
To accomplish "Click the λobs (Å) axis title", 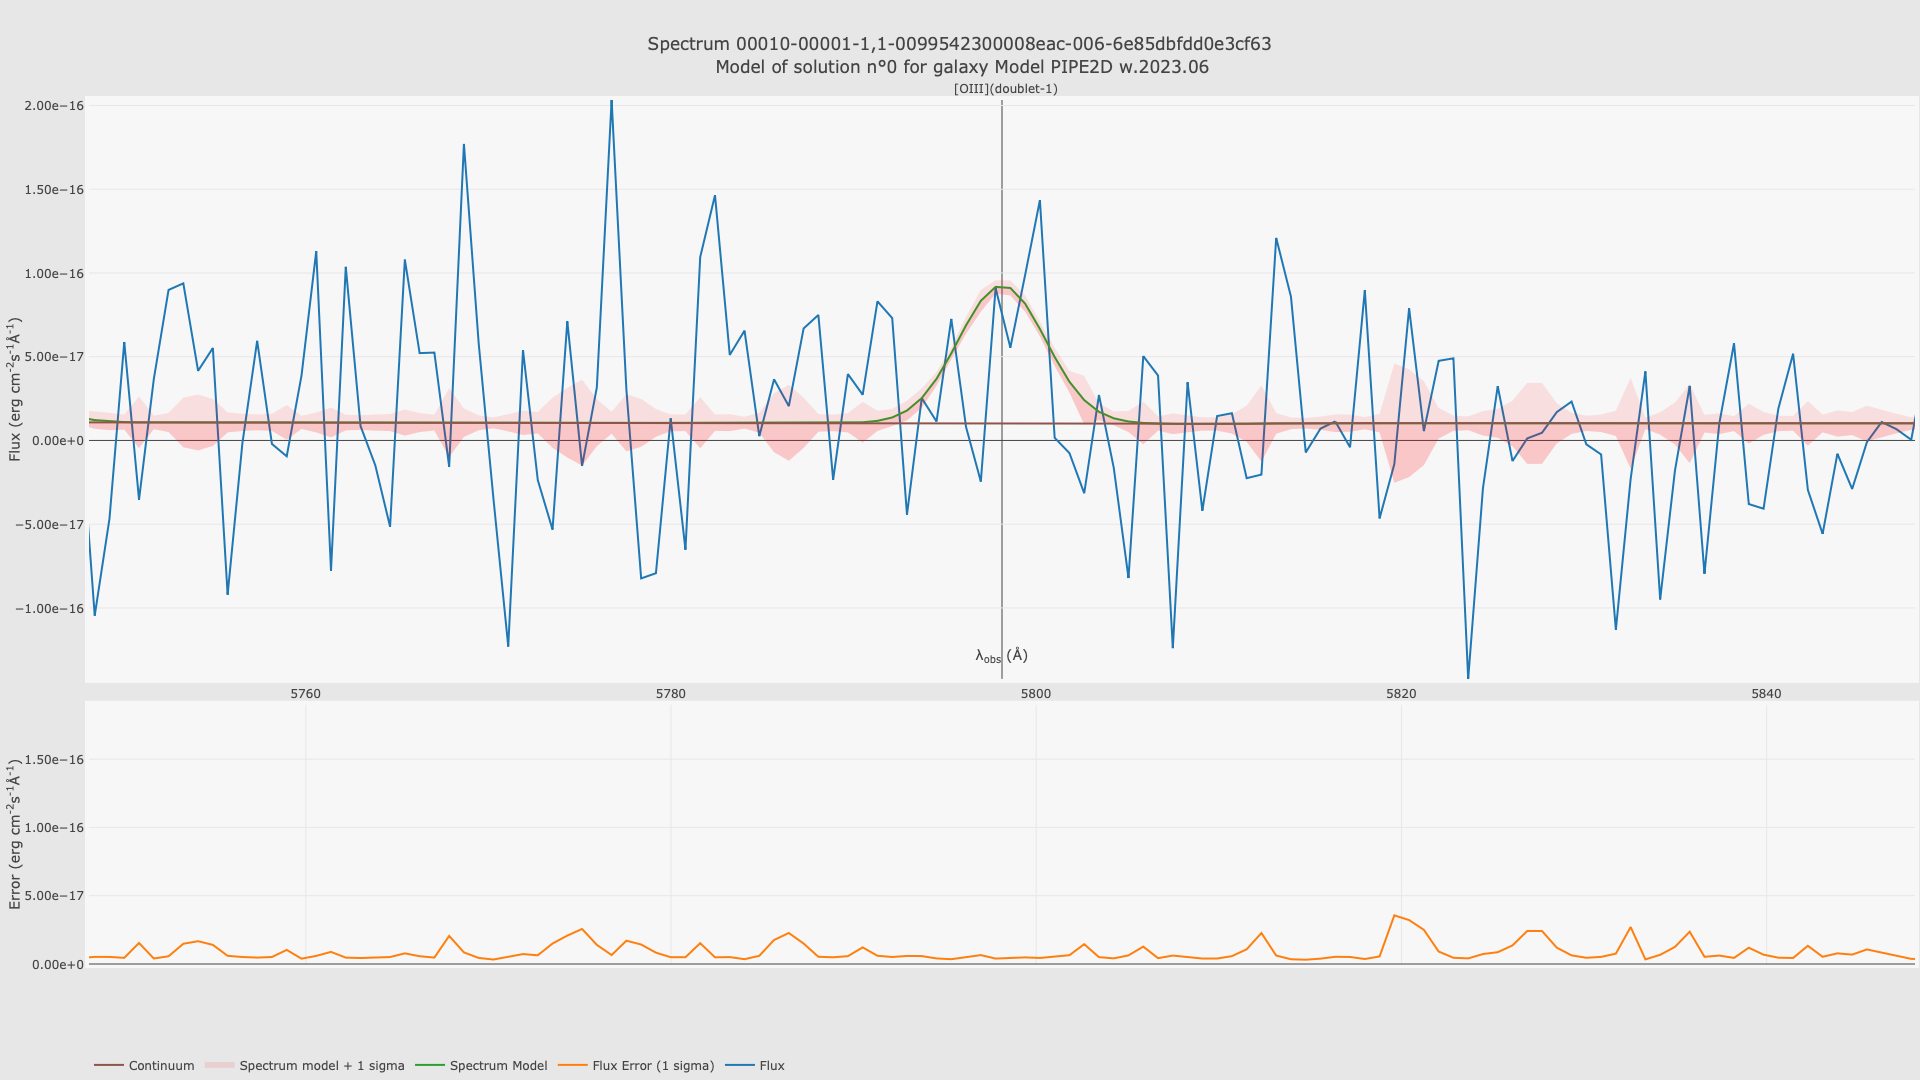I will 1001,656.
